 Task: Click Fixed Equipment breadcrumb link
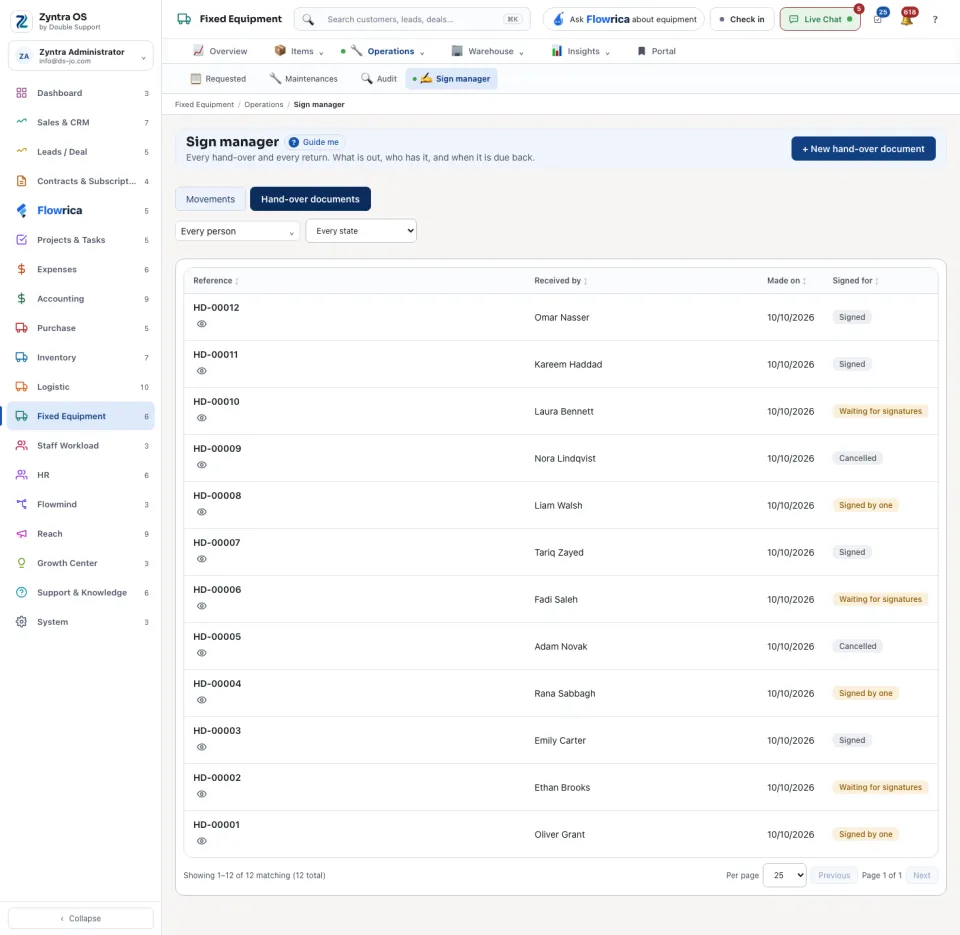[x=204, y=105]
